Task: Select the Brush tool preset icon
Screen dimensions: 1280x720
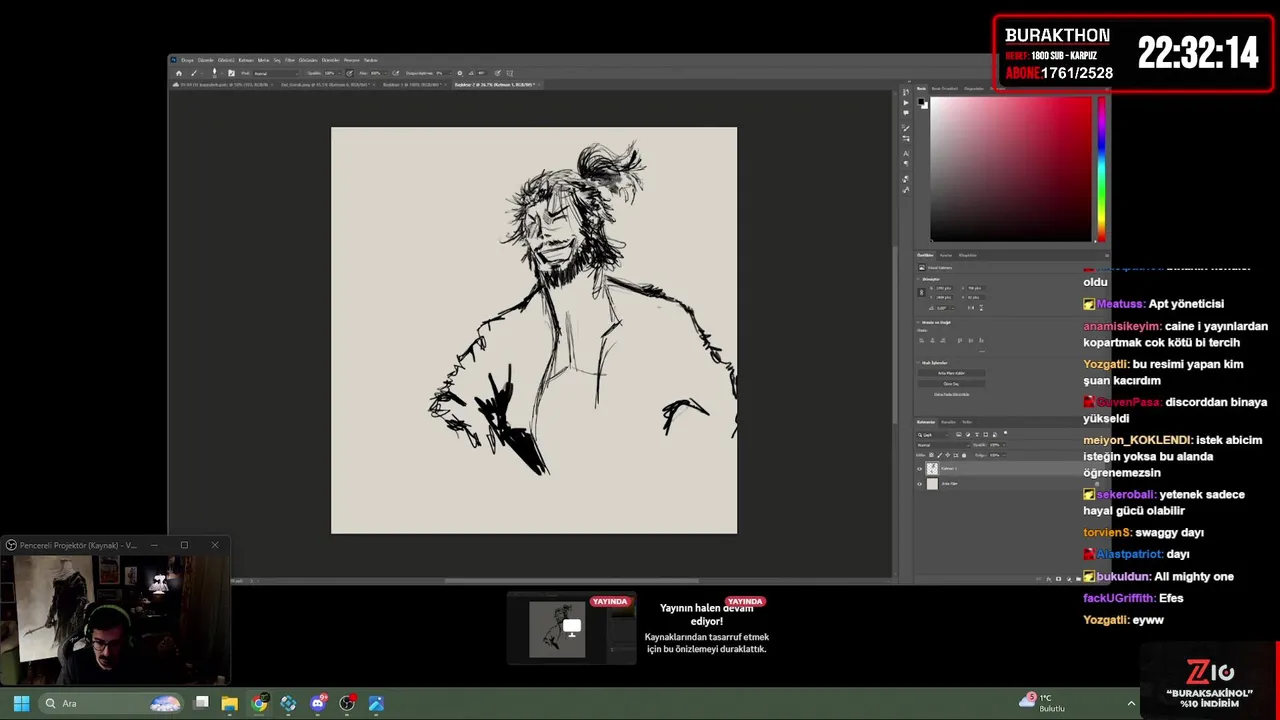Action: [x=194, y=73]
